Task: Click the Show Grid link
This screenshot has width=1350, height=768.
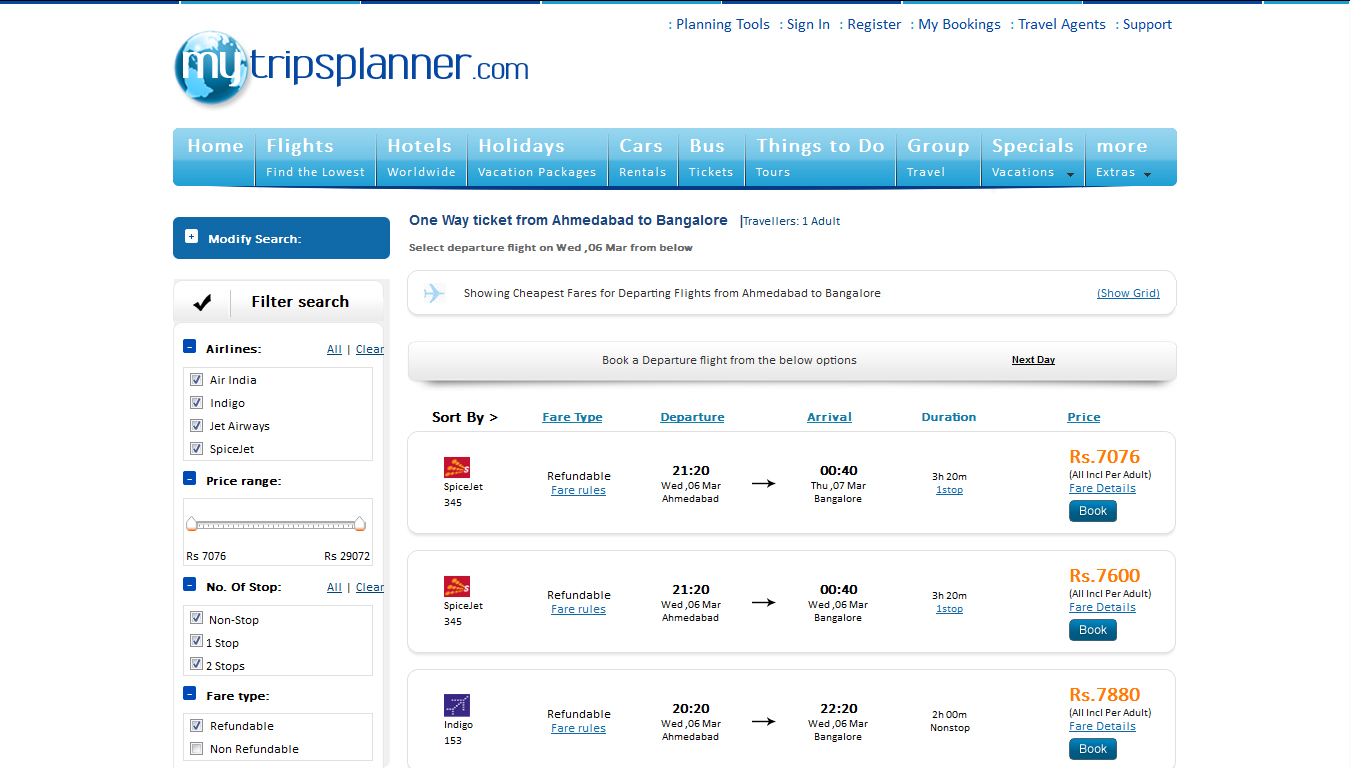Action: coord(1128,293)
